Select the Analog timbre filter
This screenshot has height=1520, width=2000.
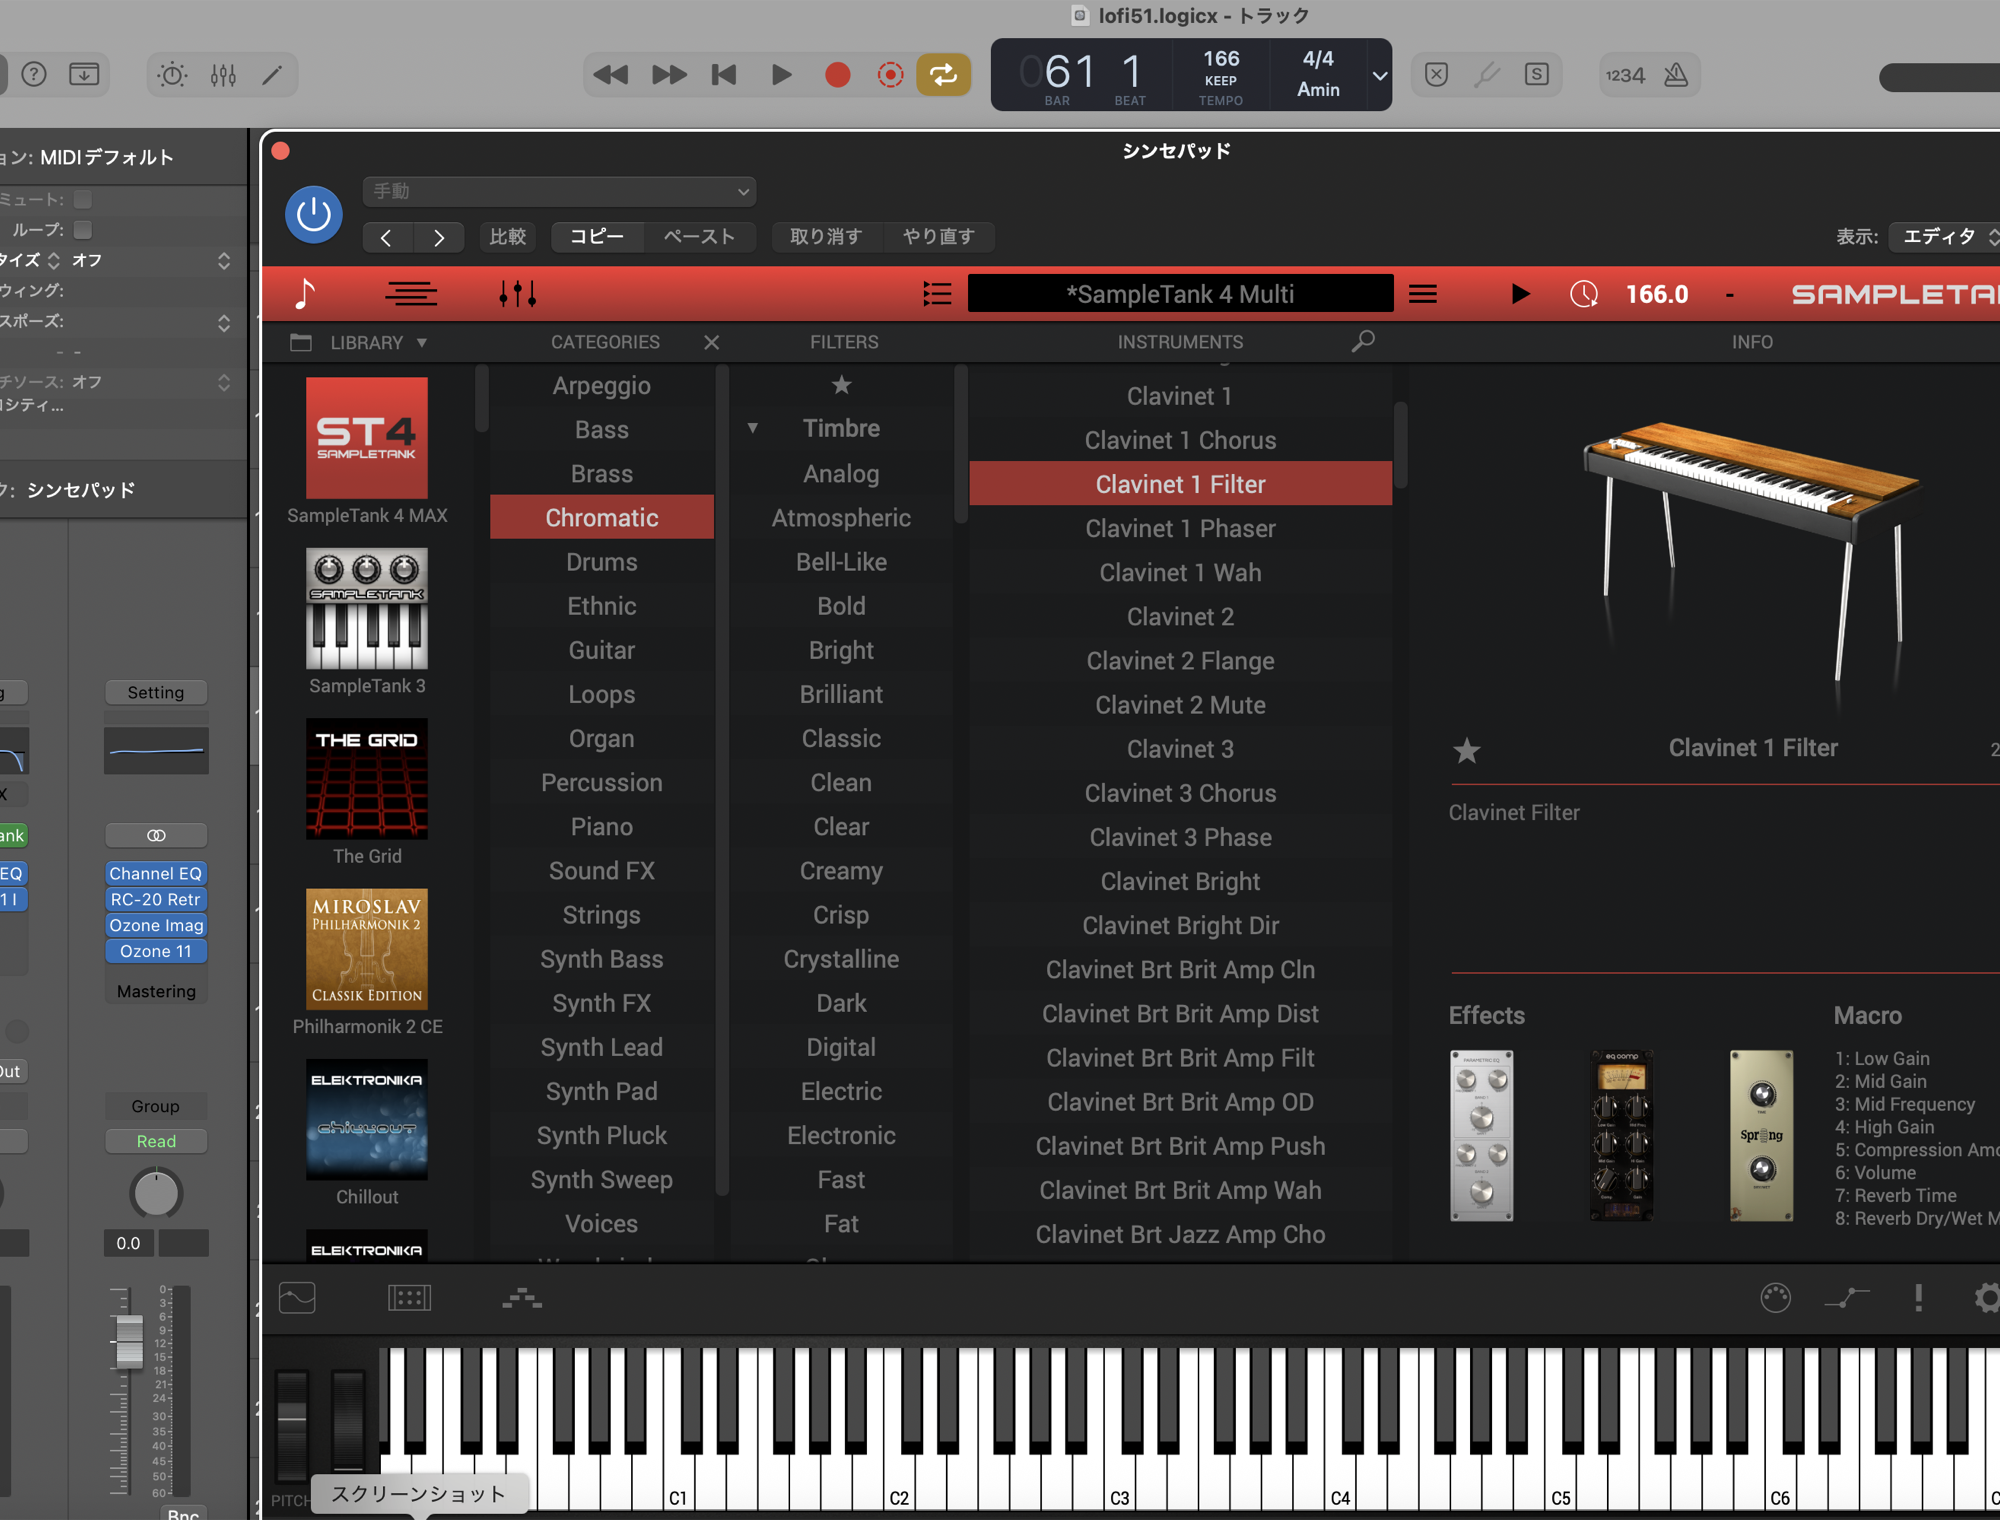tap(842, 473)
